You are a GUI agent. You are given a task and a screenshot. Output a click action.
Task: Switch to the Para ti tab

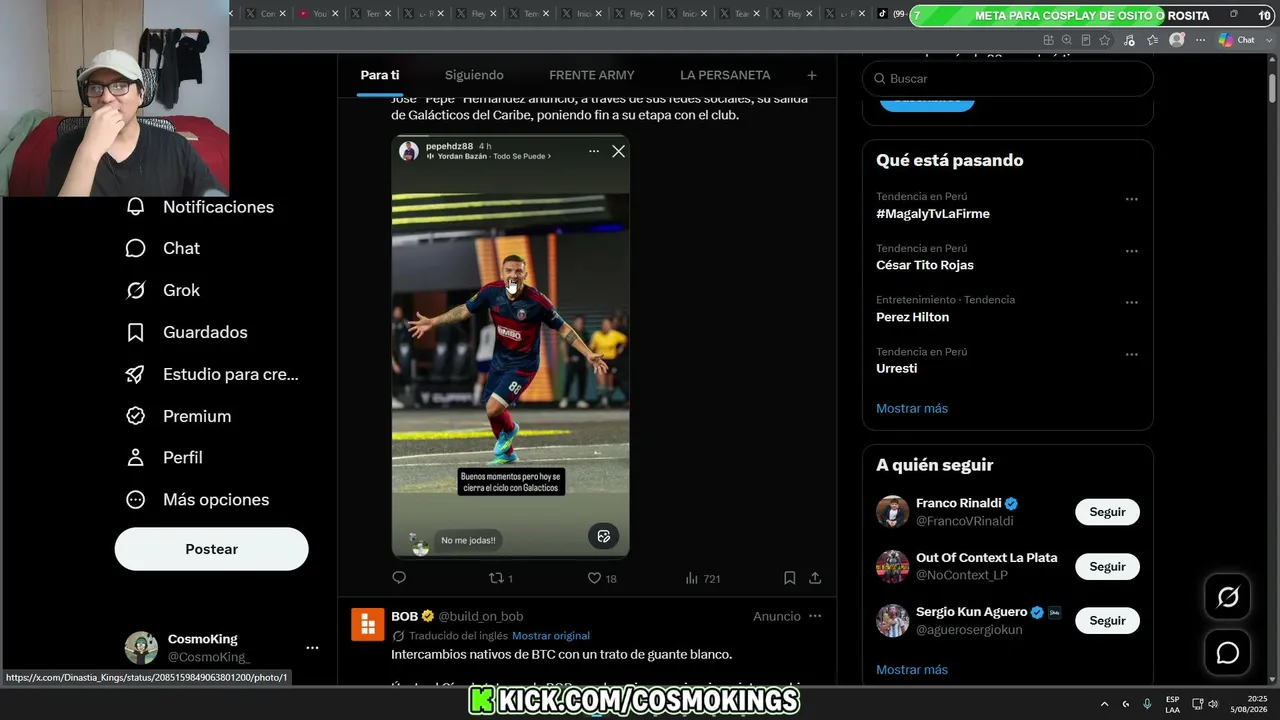380,75
